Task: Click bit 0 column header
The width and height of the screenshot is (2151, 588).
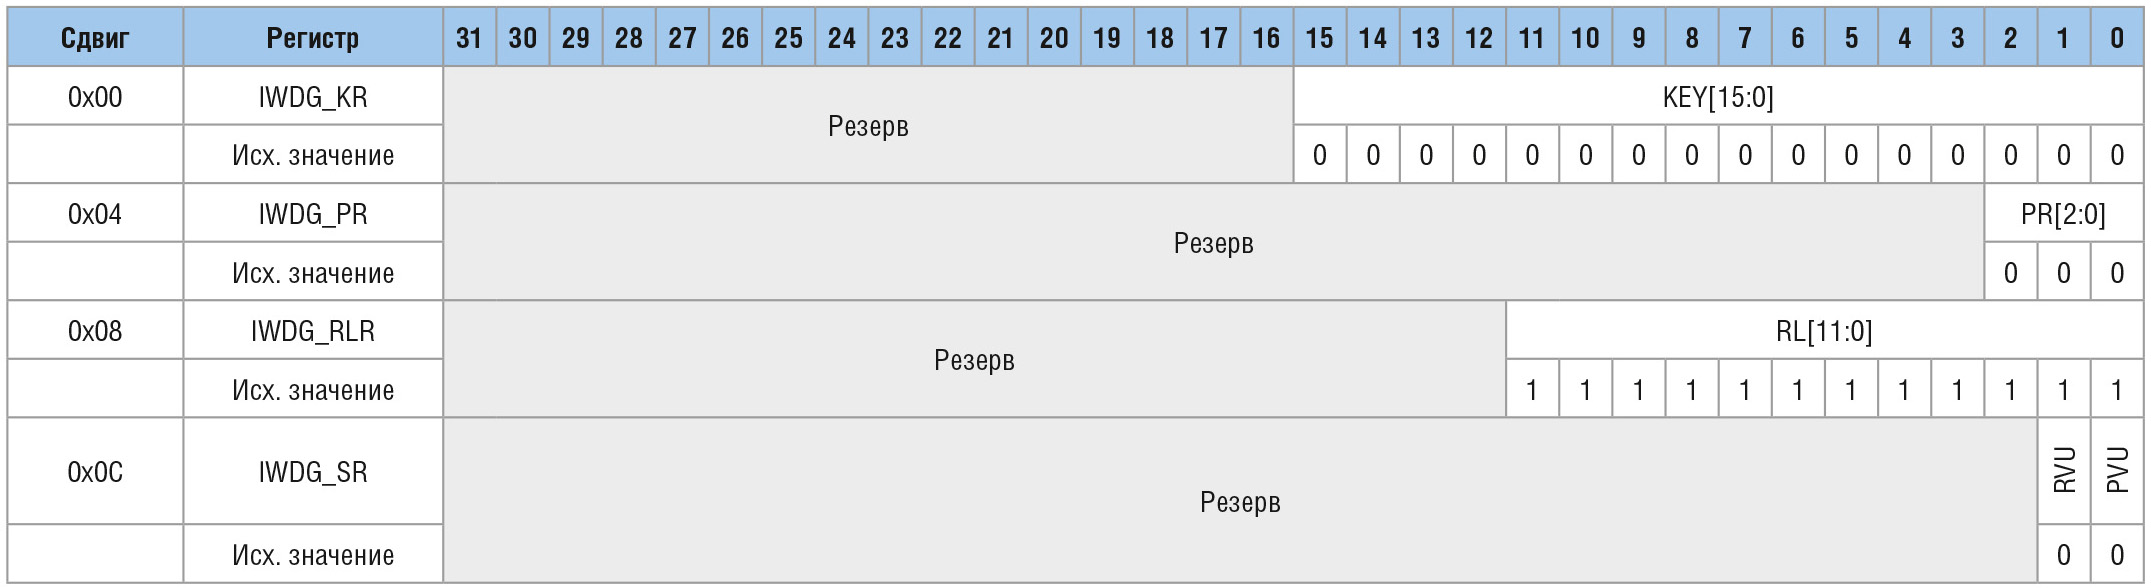Action: point(2117,38)
